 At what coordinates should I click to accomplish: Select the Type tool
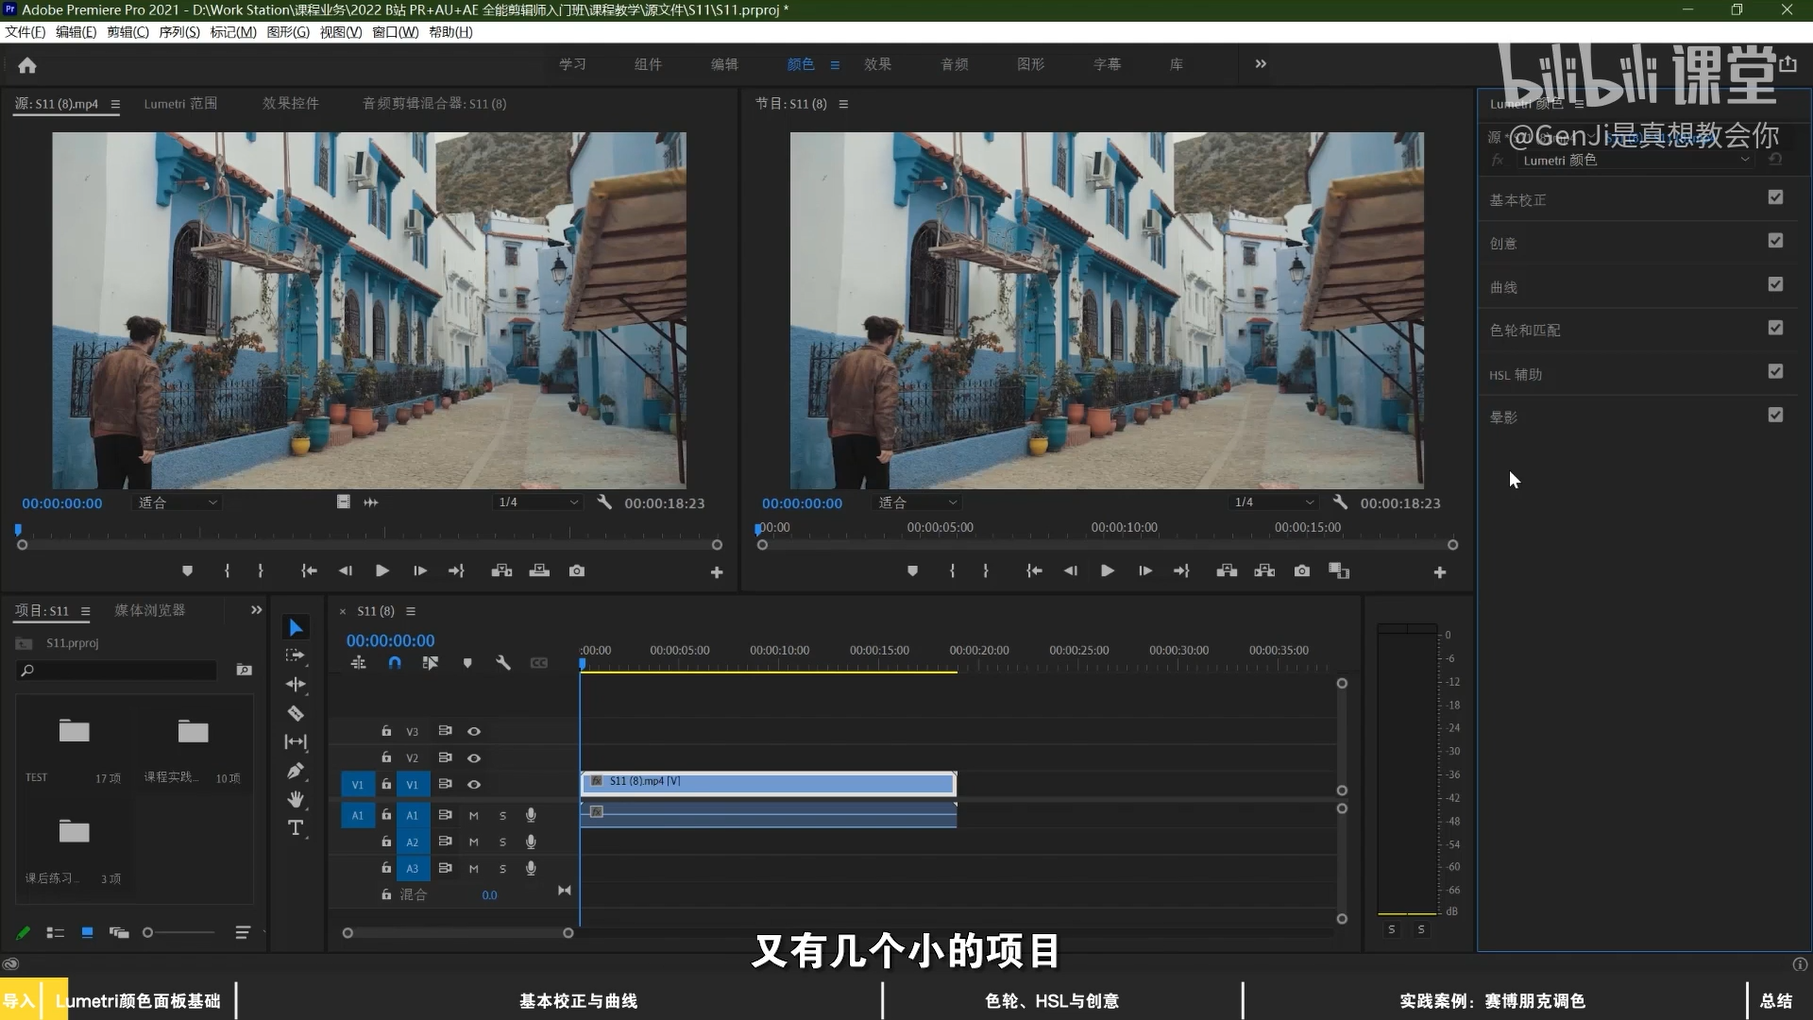click(296, 828)
